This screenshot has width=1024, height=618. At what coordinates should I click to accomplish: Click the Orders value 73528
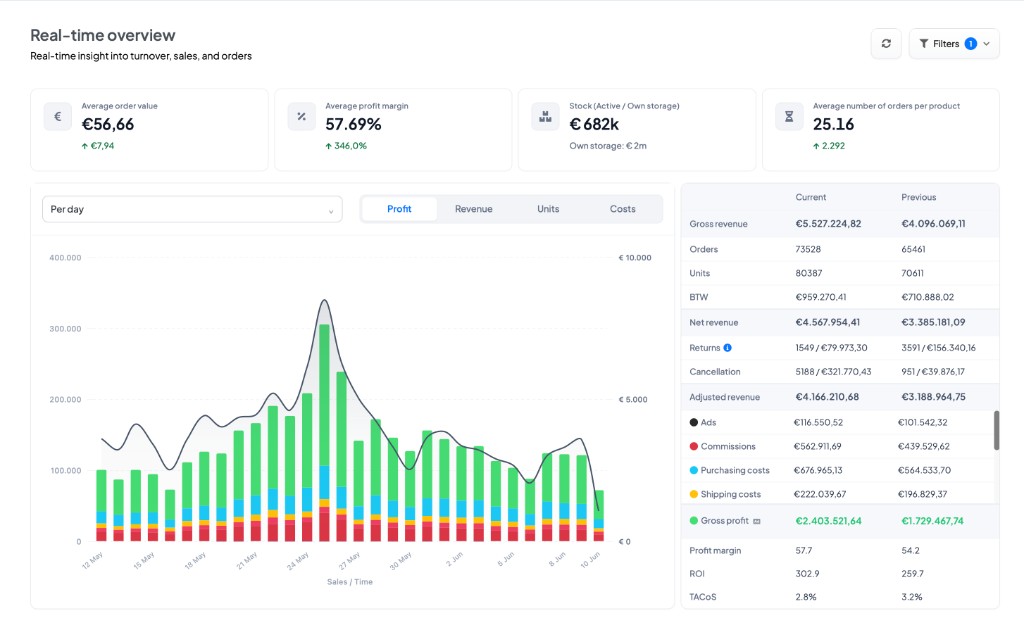(x=808, y=250)
